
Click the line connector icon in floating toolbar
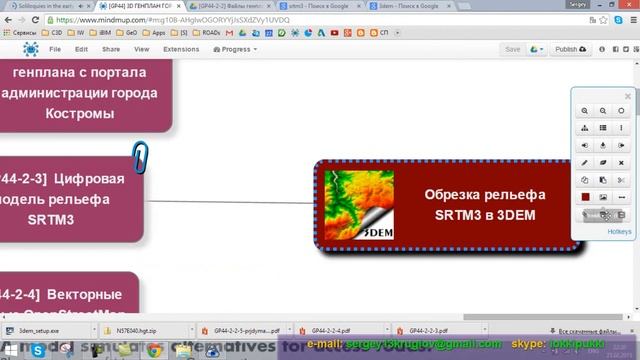click(621, 197)
